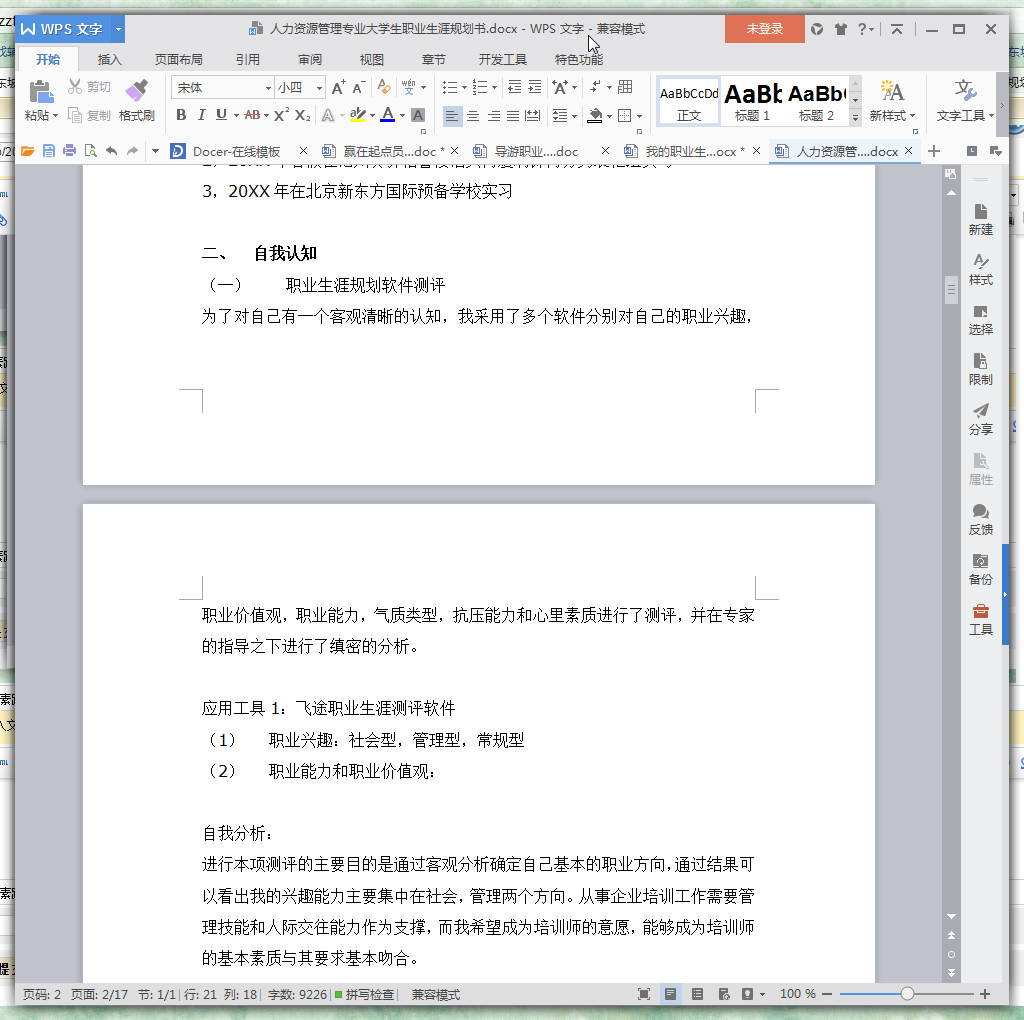This screenshot has width=1024, height=1020.
Task: Toggle Italic formatting
Action: tap(201, 116)
